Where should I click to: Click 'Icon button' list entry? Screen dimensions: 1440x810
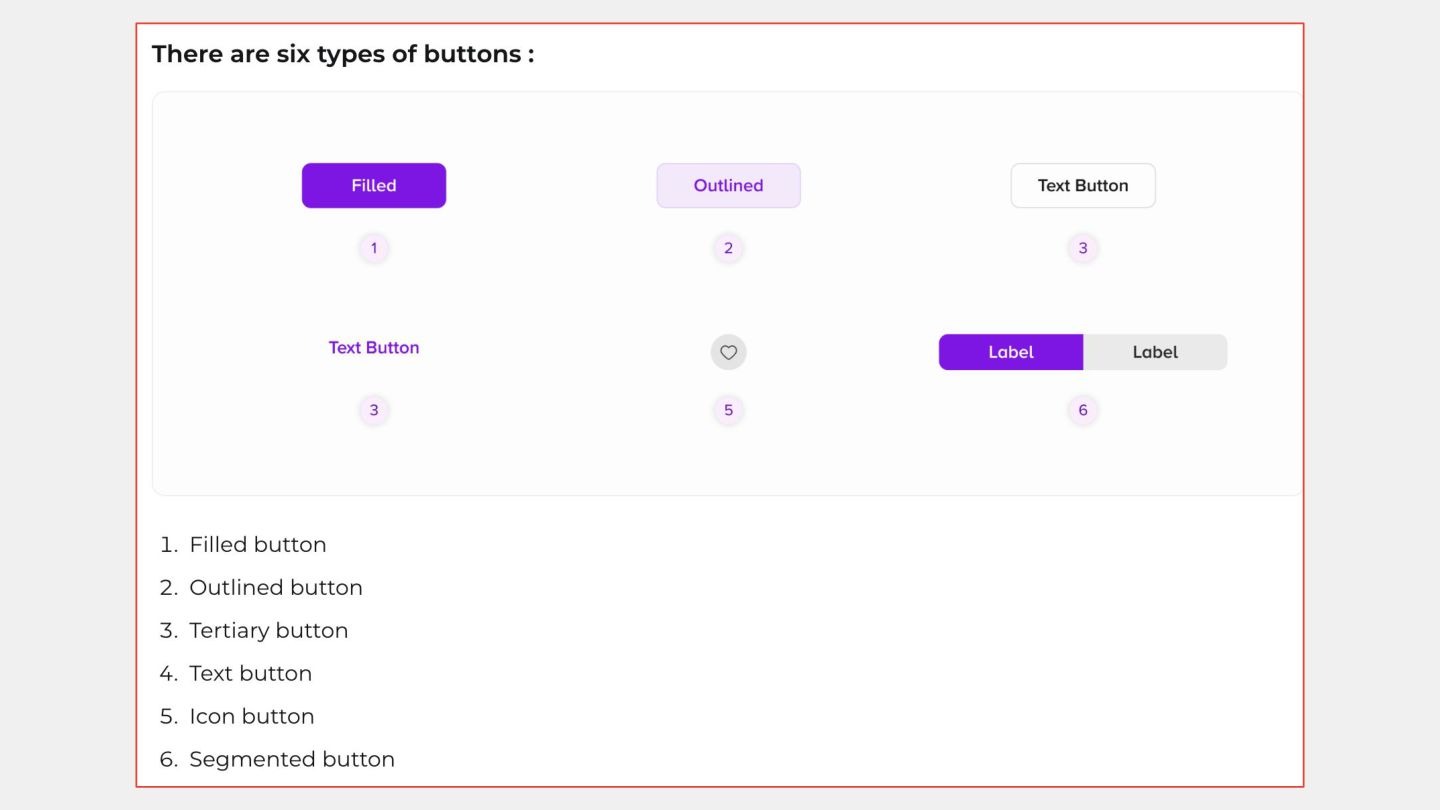tap(252, 717)
